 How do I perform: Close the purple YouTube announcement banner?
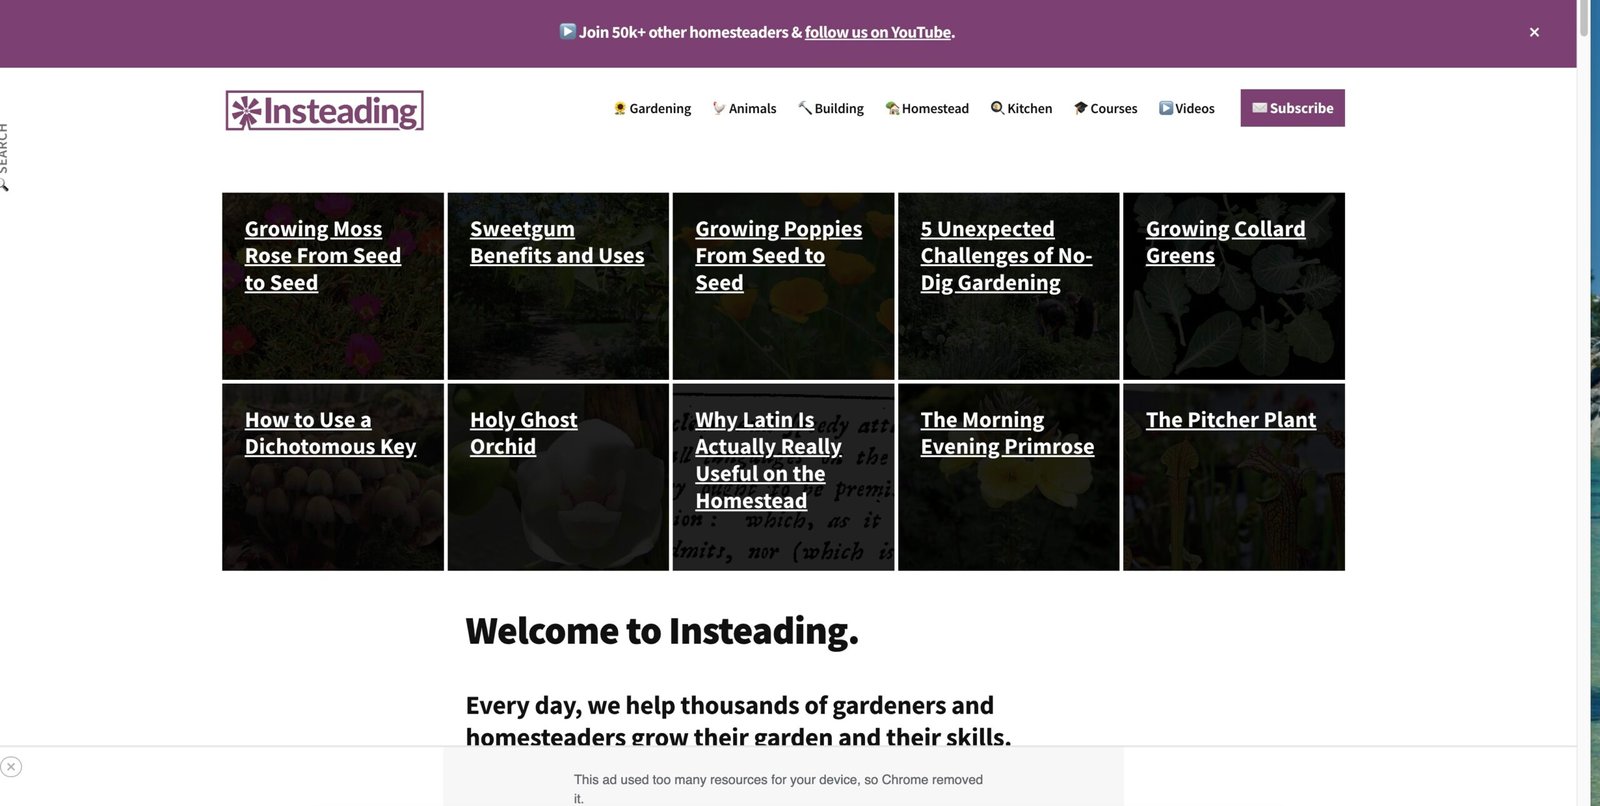click(1534, 32)
